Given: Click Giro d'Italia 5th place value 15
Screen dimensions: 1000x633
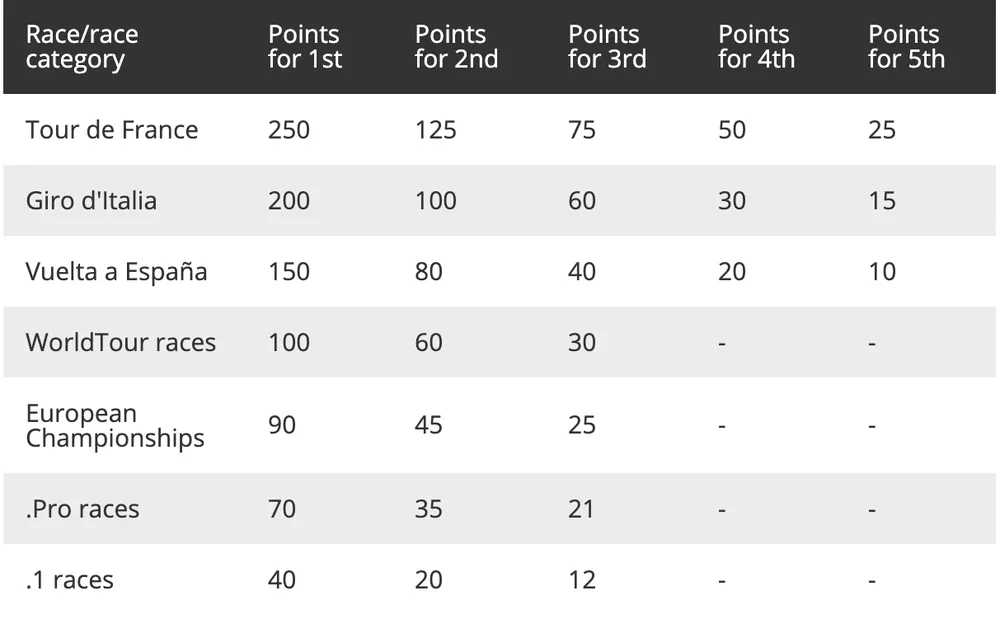Looking at the screenshot, I should [882, 201].
